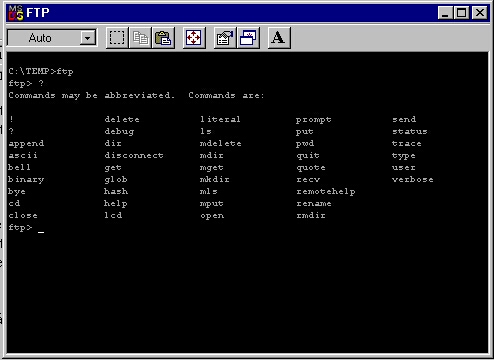Click the last 'ftp>' prompt with cursor
494x360 pixels.
click(x=26, y=228)
